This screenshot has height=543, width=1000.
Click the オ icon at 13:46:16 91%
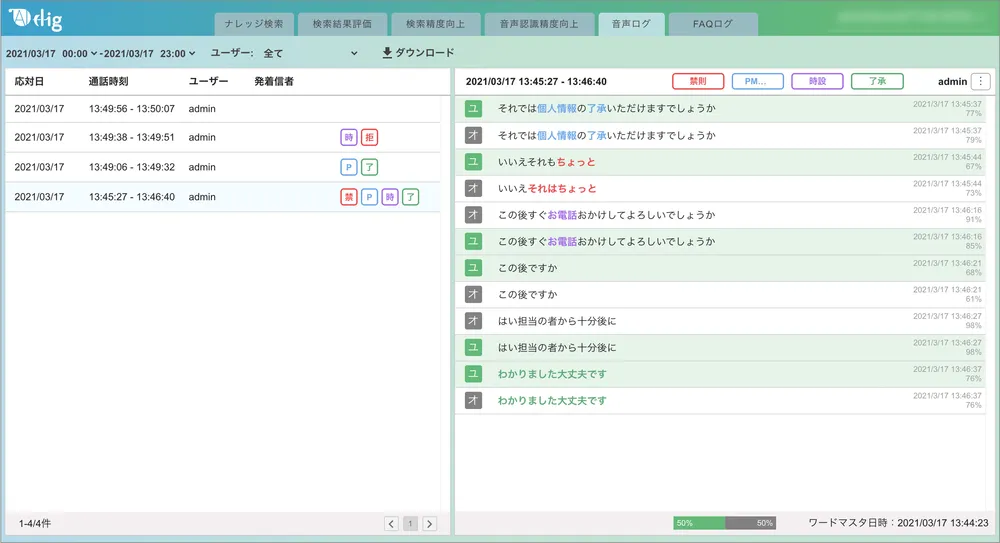473,215
